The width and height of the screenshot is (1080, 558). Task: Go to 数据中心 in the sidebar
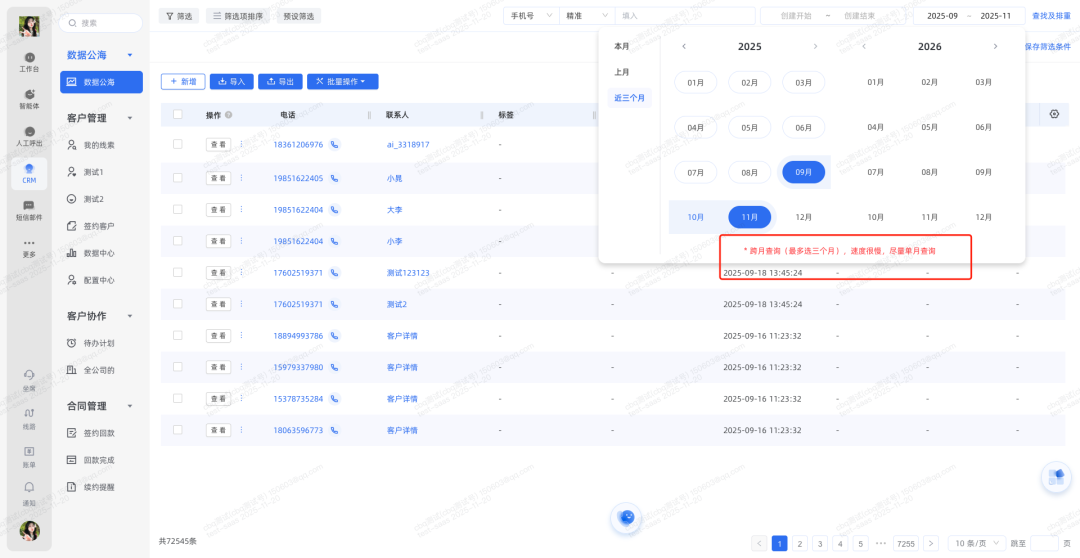coord(98,253)
